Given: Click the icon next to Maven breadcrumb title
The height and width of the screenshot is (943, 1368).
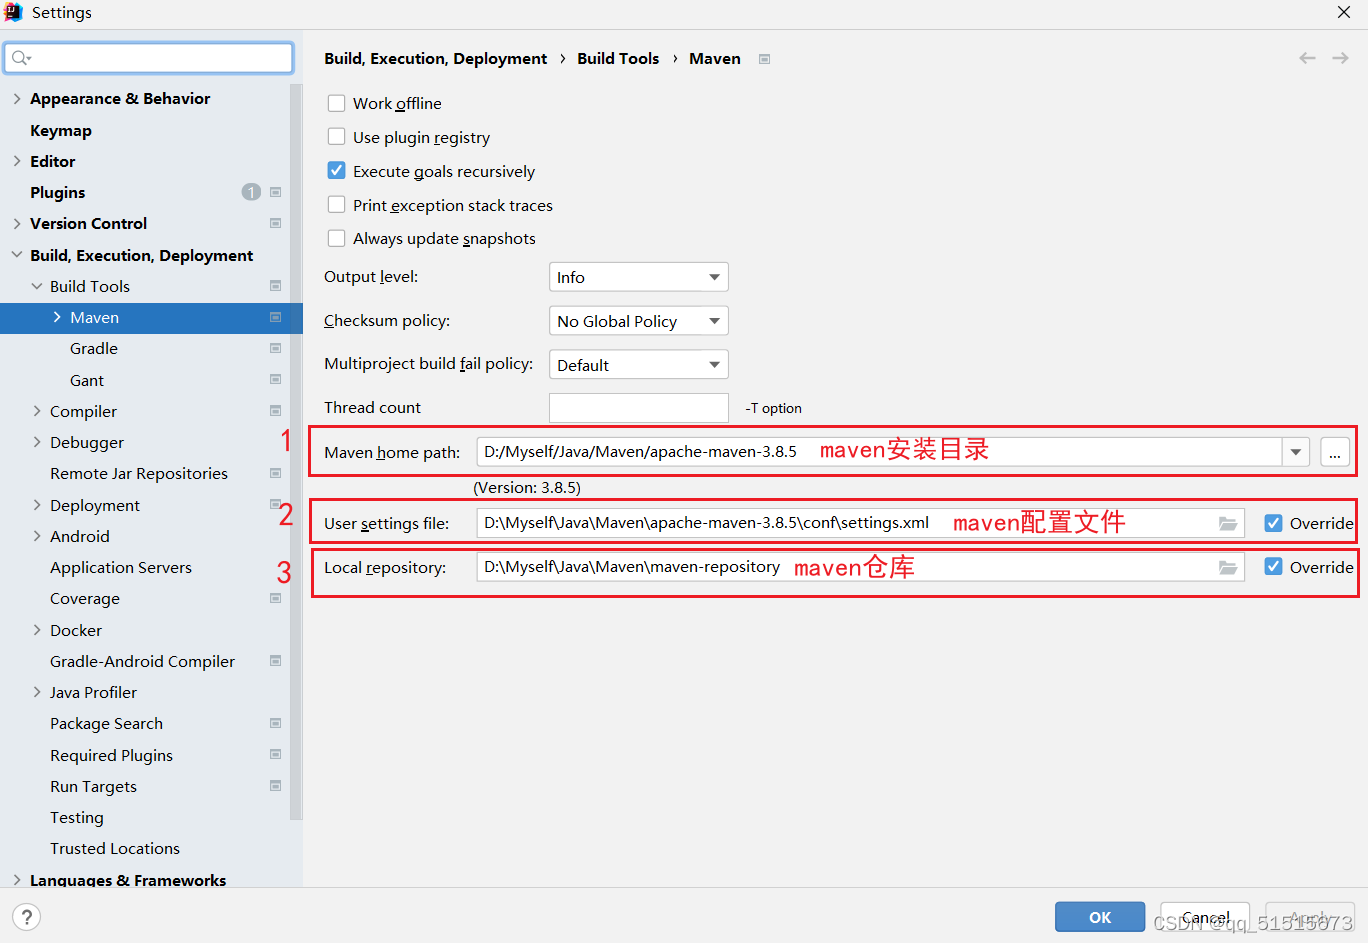Looking at the screenshot, I should 764,59.
